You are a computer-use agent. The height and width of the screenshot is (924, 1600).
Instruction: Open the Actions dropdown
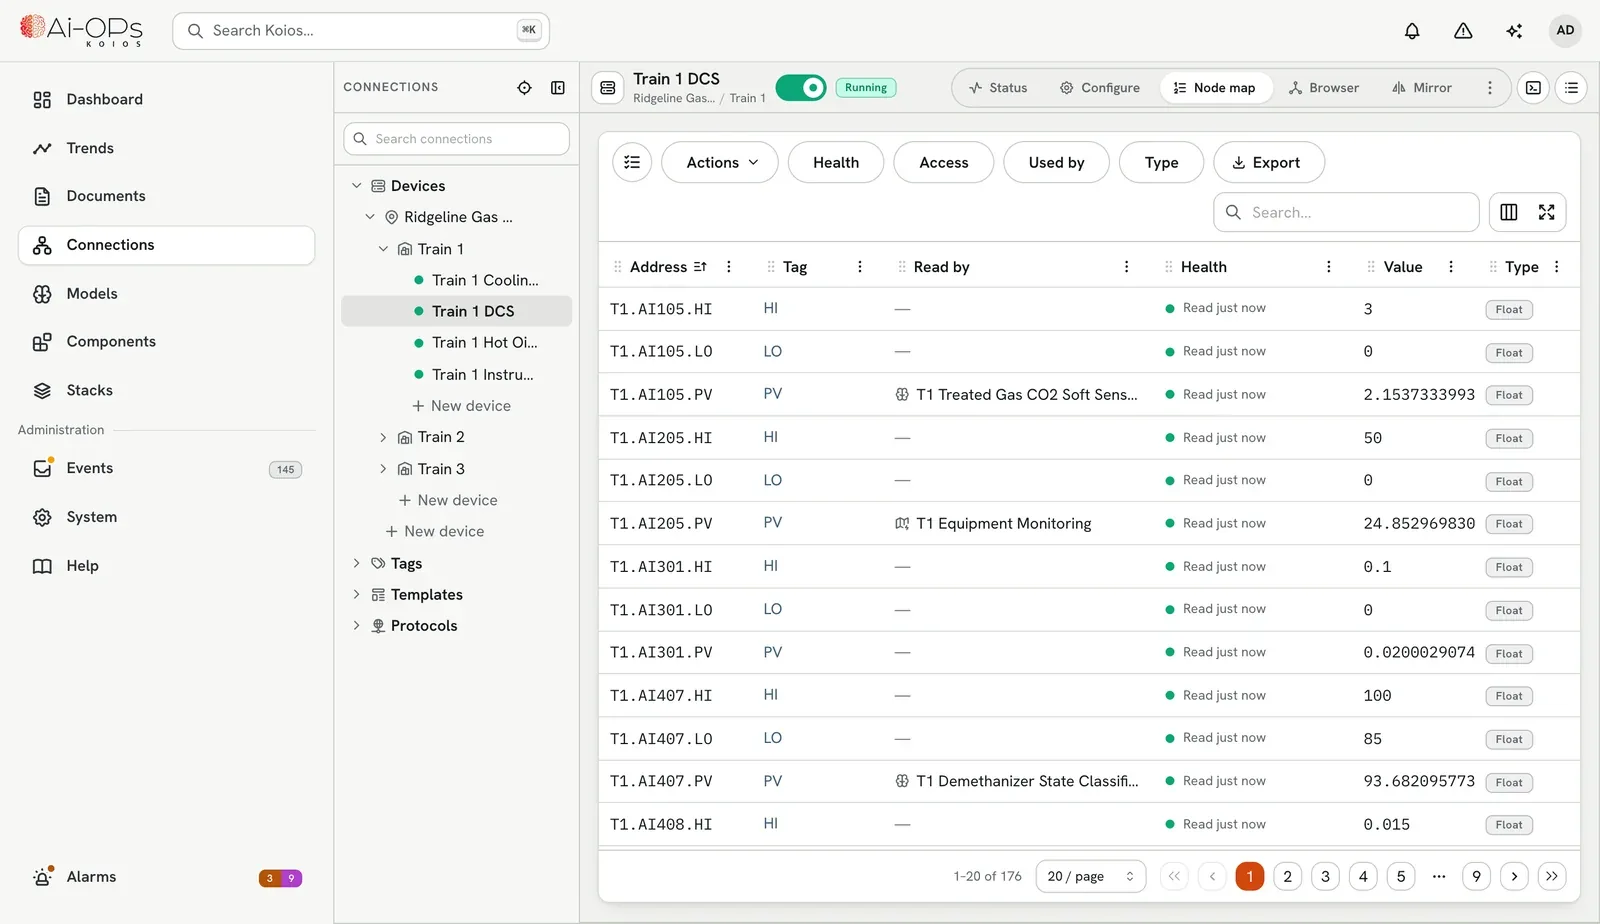tap(722, 162)
